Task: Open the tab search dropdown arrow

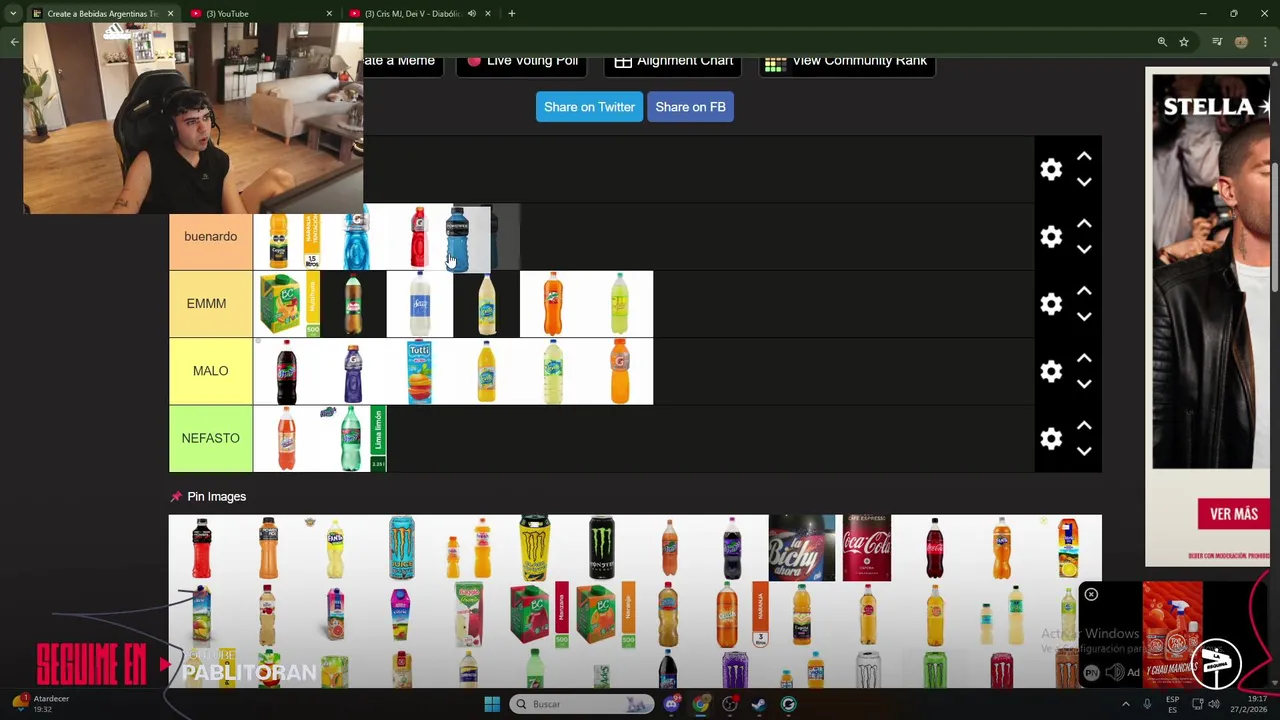Action: [x=12, y=14]
